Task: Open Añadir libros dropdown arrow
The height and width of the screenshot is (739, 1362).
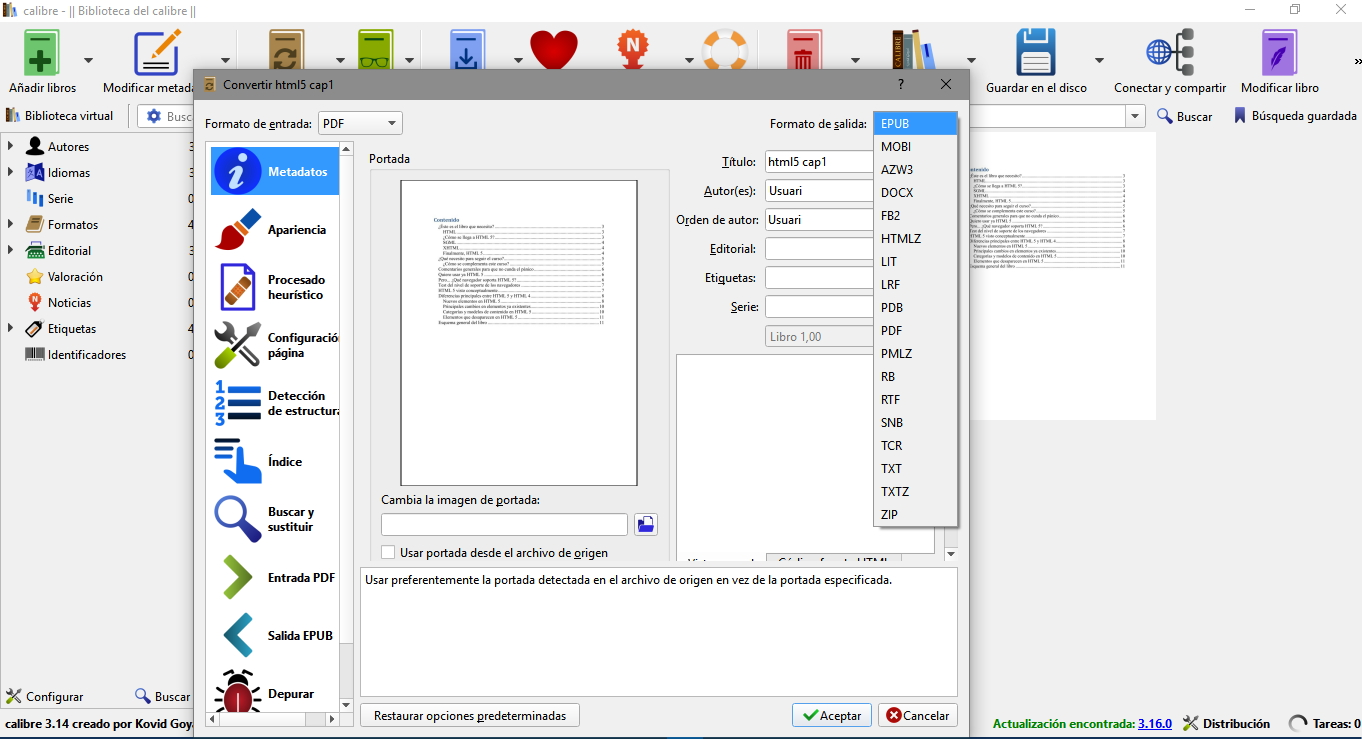Action: [x=88, y=60]
